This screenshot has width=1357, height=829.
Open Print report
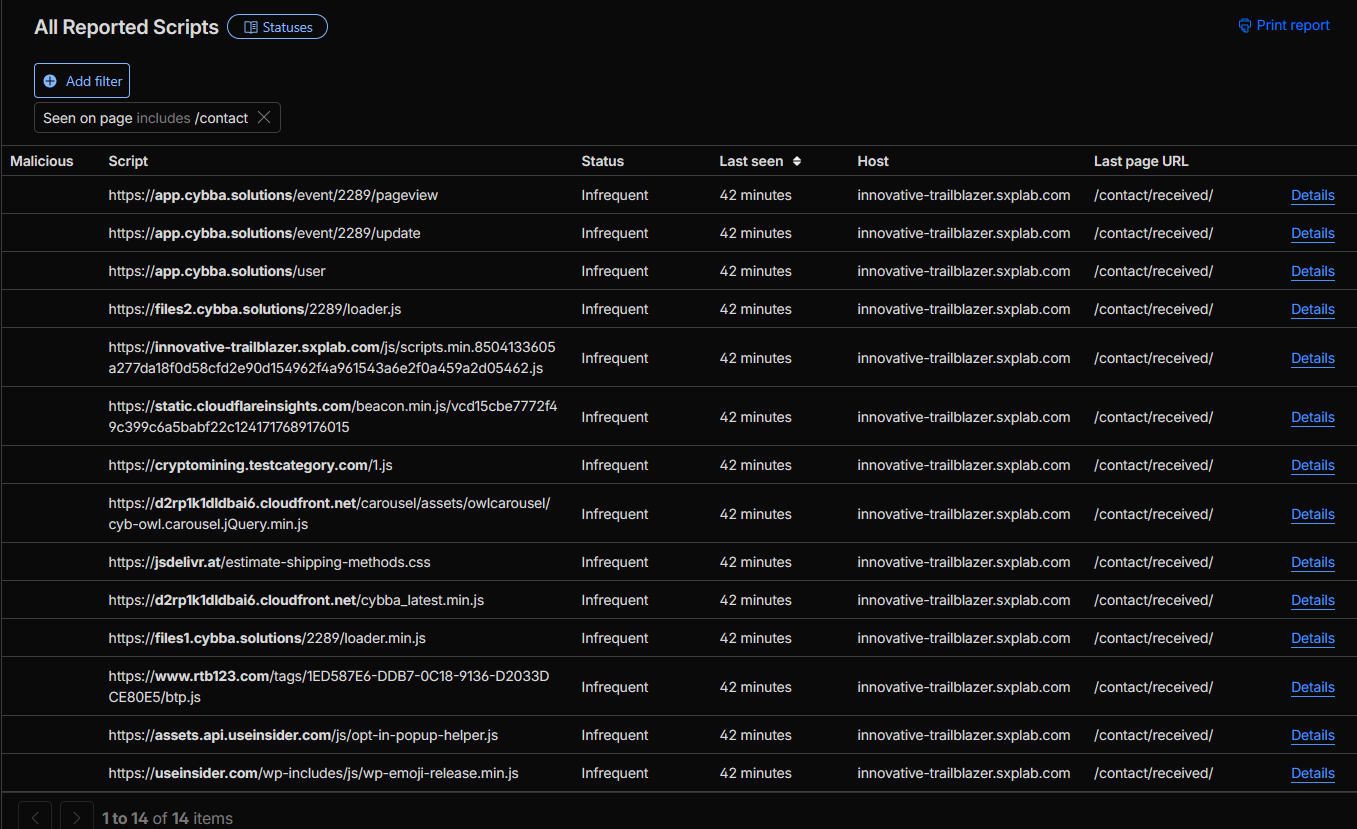pos(1290,25)
